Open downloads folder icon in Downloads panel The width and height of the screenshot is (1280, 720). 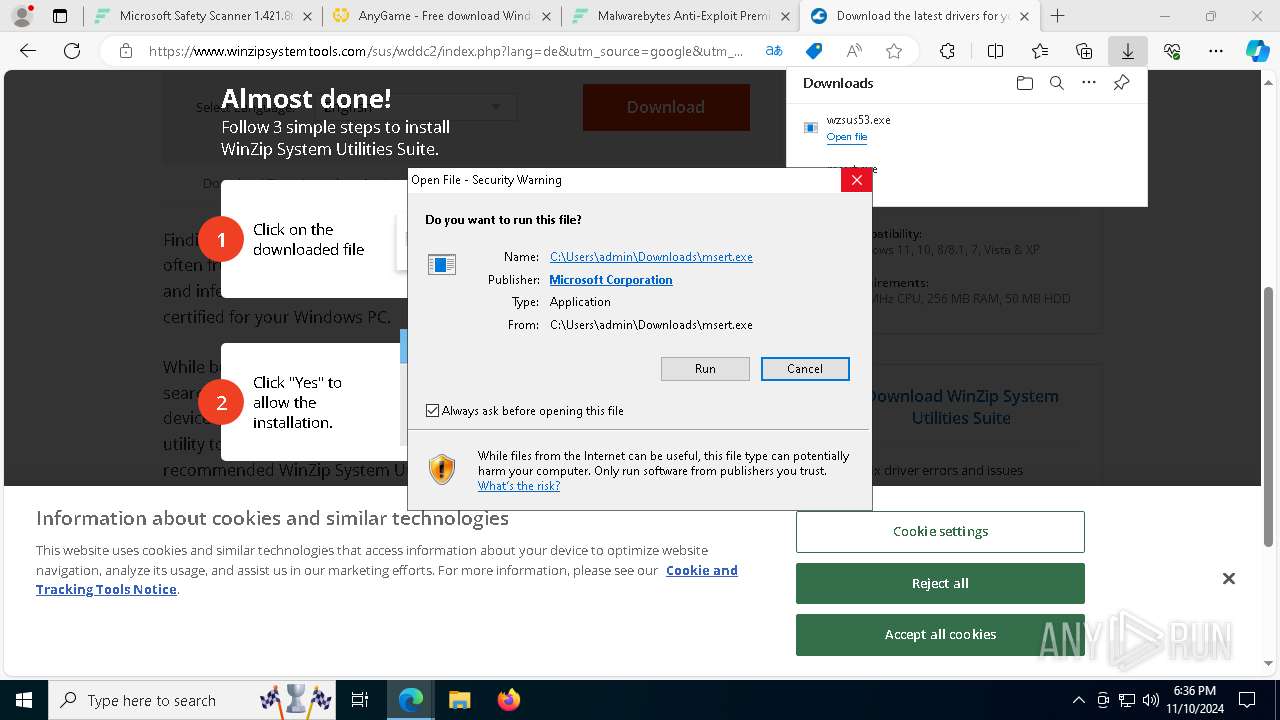(x=1024, y=83)
